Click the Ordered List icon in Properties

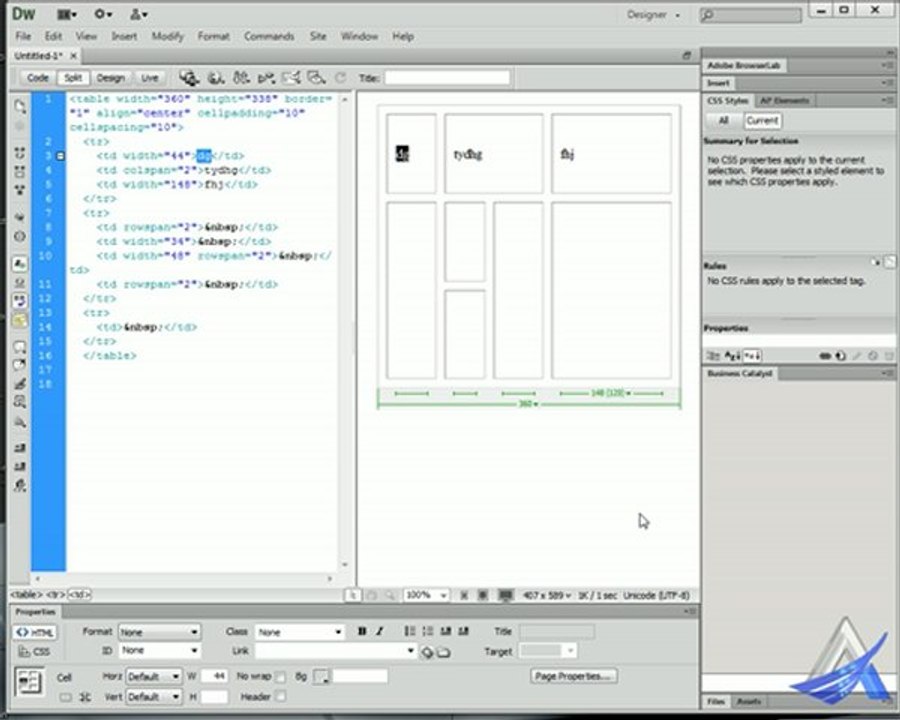pyautogui.click(x=428, y=631)
